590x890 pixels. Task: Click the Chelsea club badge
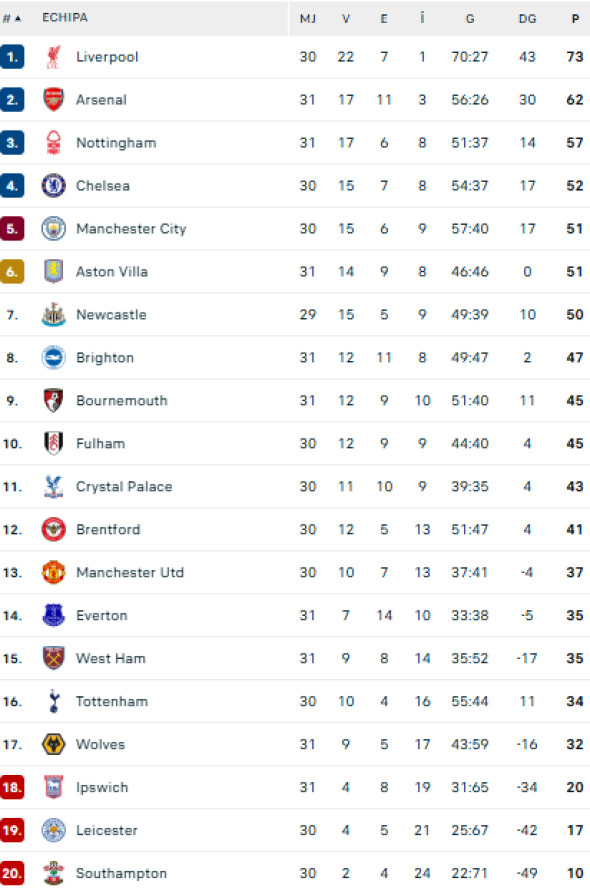(x=53, y=186)
